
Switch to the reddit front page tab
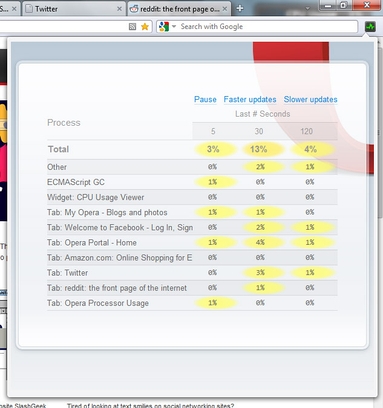click(x=179, y=9)
